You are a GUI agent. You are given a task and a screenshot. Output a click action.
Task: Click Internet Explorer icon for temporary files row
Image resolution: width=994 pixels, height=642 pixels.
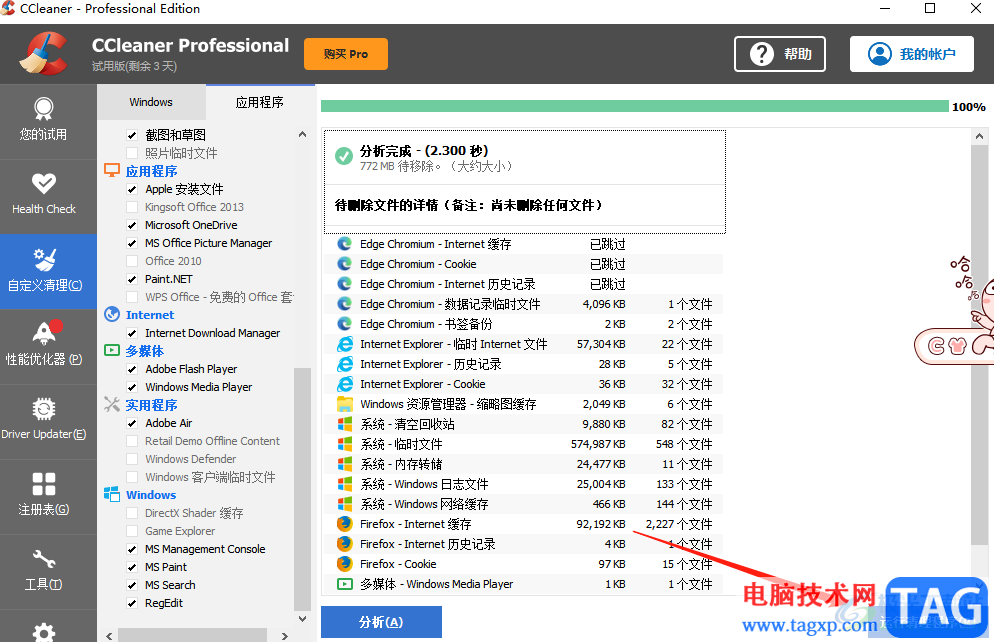(x=344, y=344)
